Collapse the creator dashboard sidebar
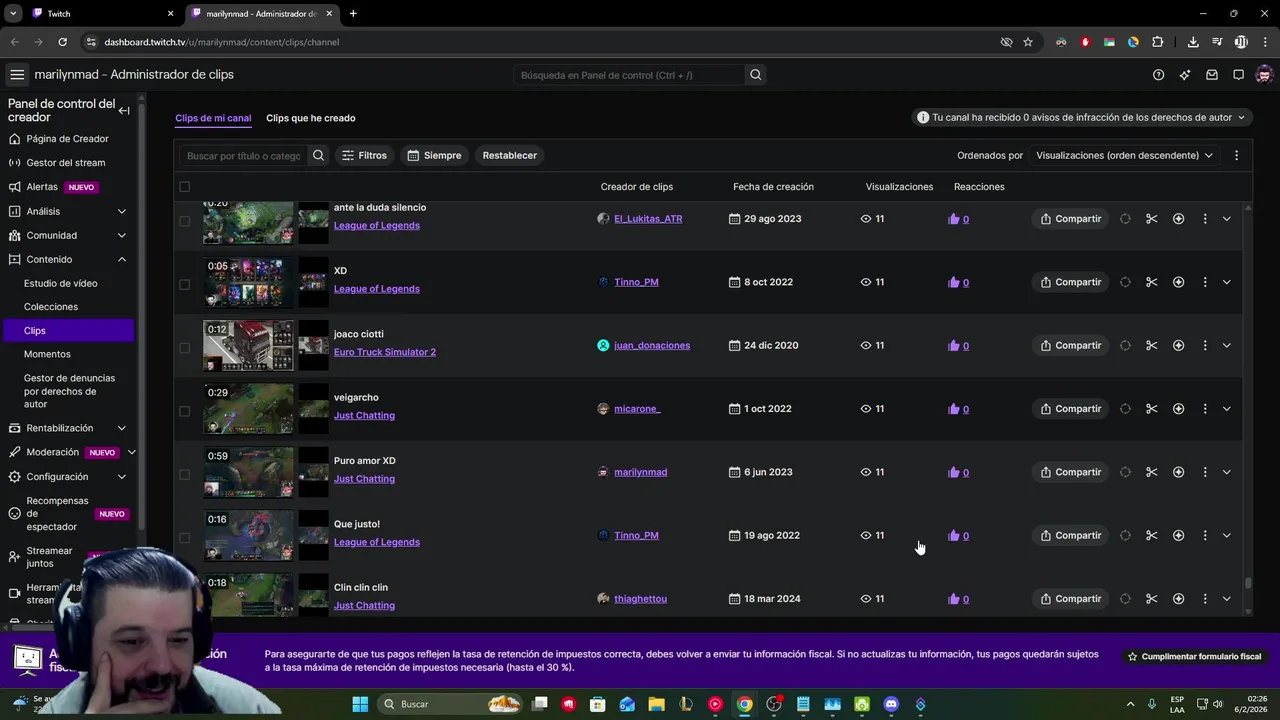The image size is (1280, 720). [124, 110]
